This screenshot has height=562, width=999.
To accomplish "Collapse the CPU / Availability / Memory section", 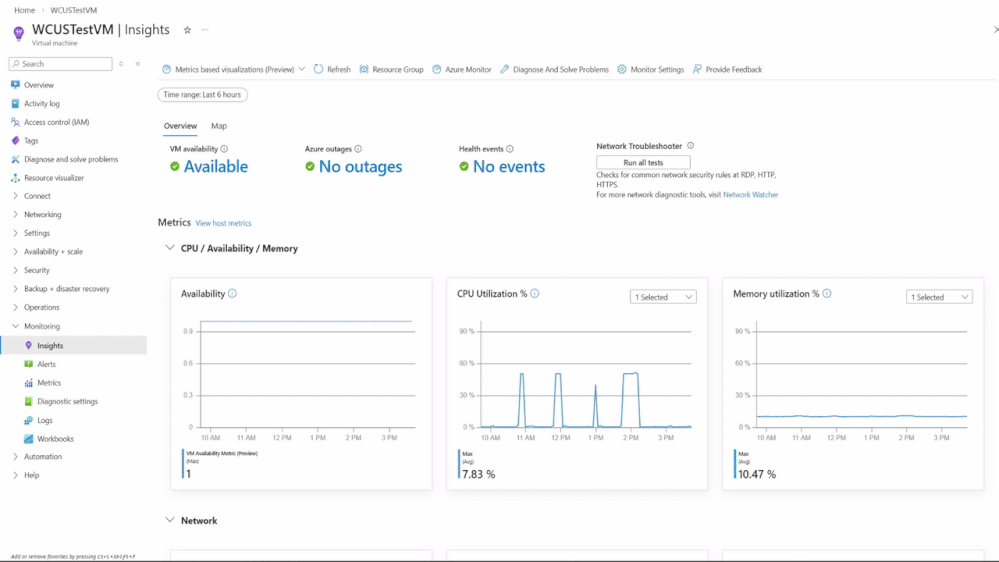I will (x=169, y=248).
